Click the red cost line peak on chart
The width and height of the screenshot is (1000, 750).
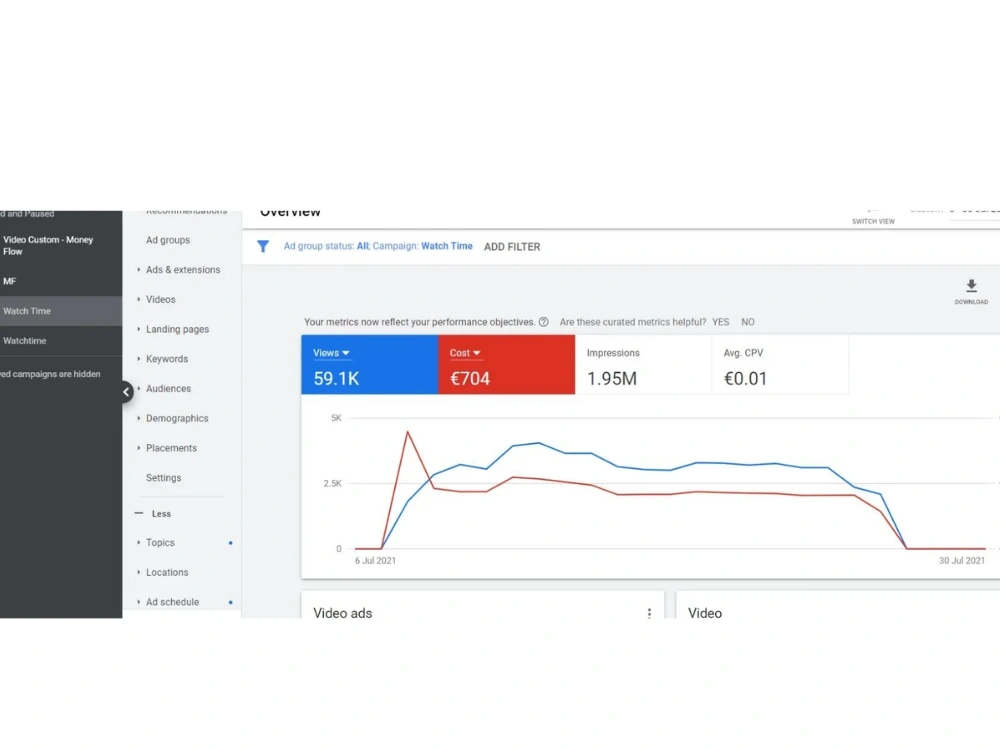click(x=408, y=432)
